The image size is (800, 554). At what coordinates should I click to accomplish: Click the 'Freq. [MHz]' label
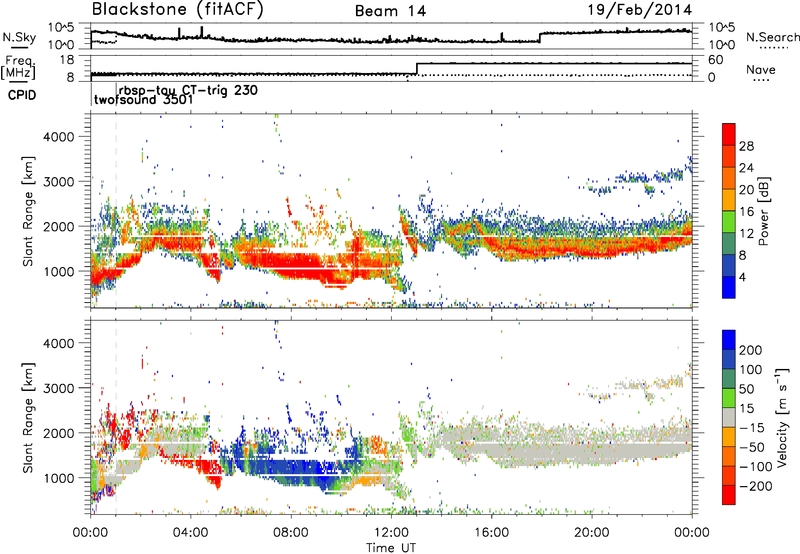18,68
